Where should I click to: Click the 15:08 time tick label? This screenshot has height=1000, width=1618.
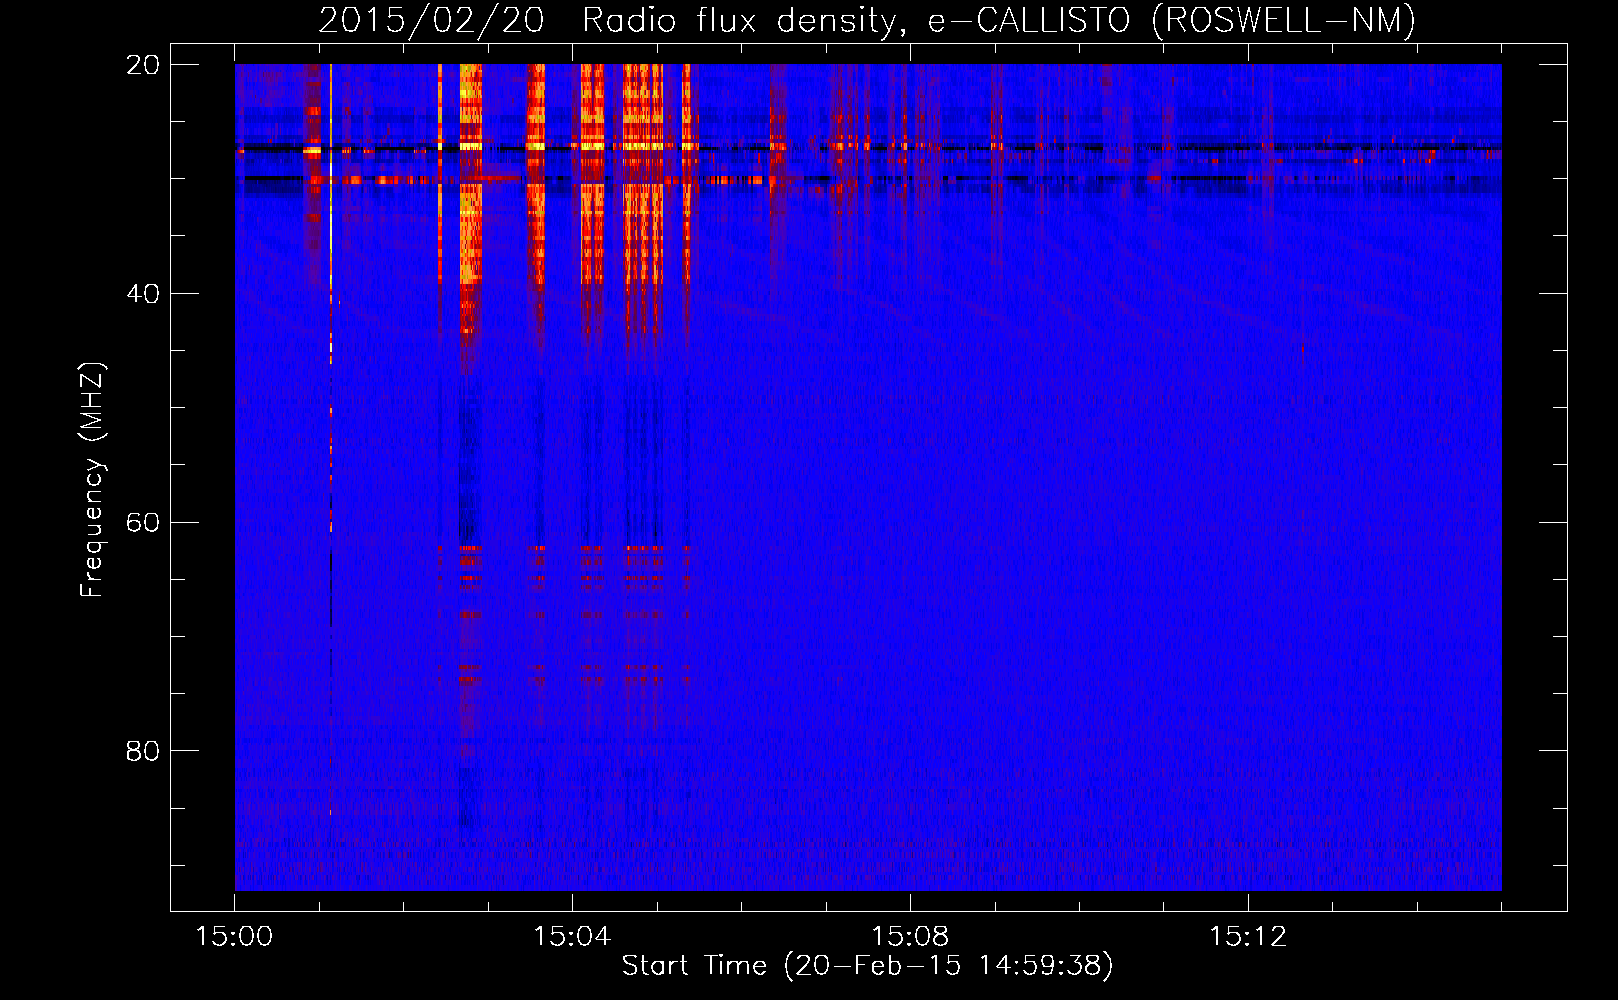coord(910,937)
